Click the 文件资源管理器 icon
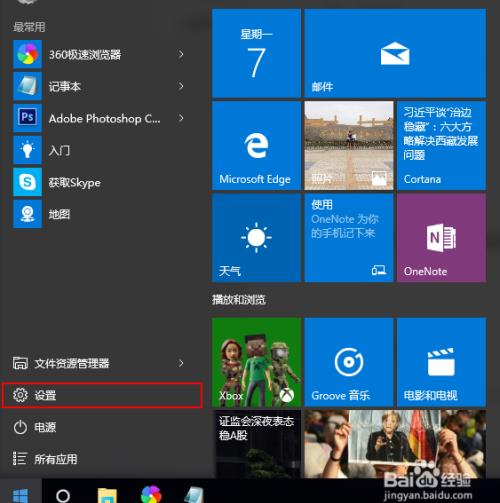 (20, 363)
